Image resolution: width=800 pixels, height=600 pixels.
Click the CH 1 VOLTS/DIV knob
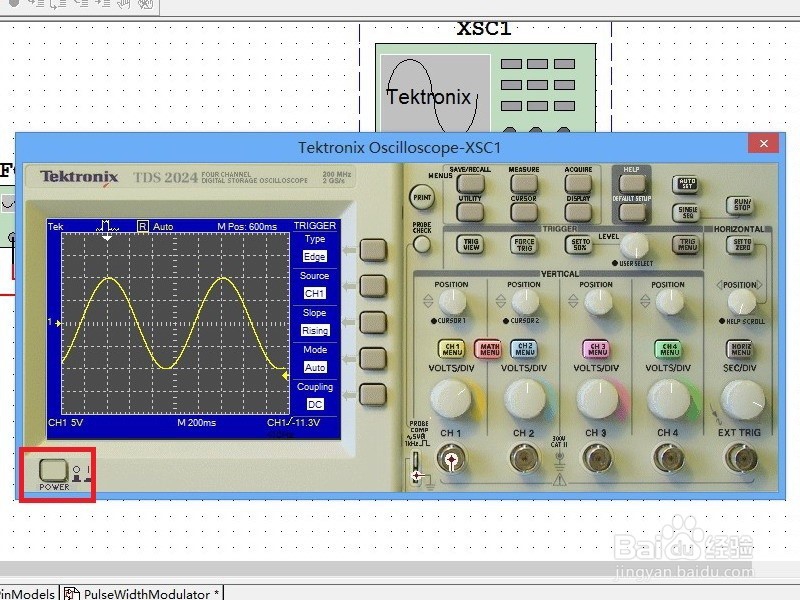pyautogui.click(x=452, y=400)
